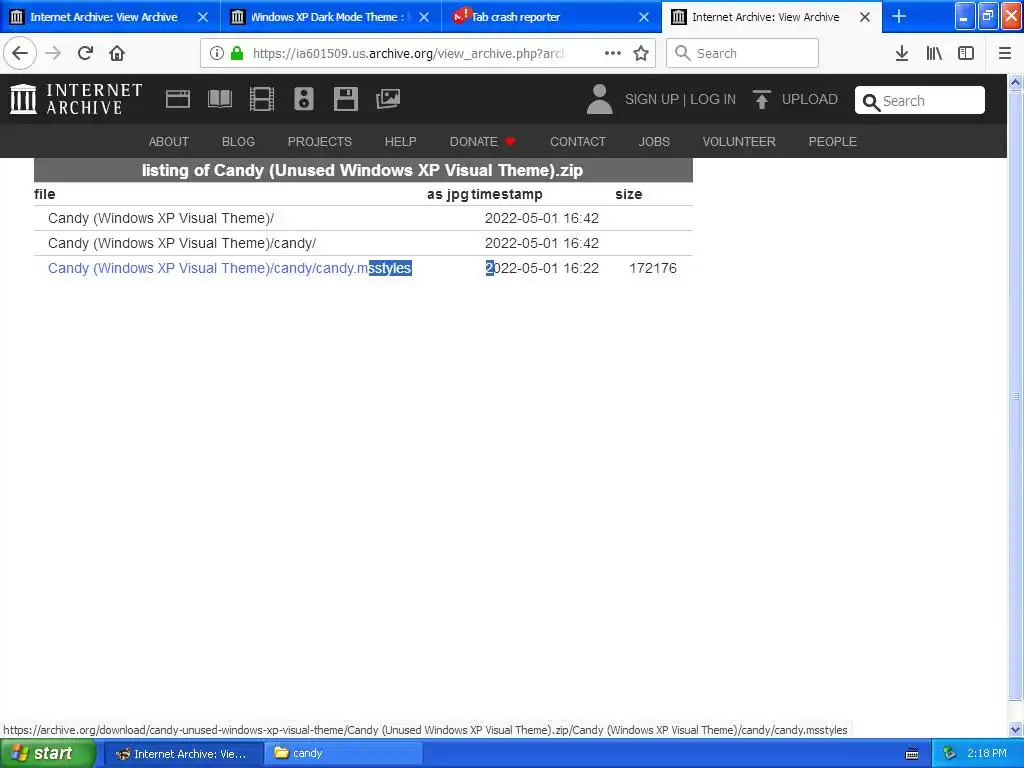Viewport: 1024px width, 768px height.
Task: Reload the current page
Action: 85,53
